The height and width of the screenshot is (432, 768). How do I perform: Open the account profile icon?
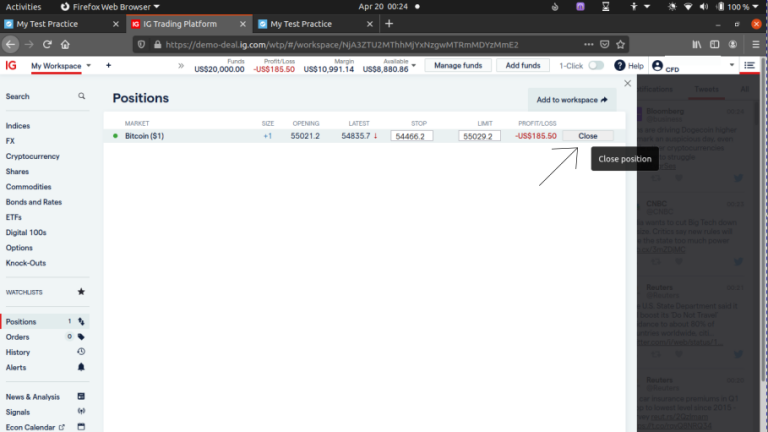coord(657,65)
